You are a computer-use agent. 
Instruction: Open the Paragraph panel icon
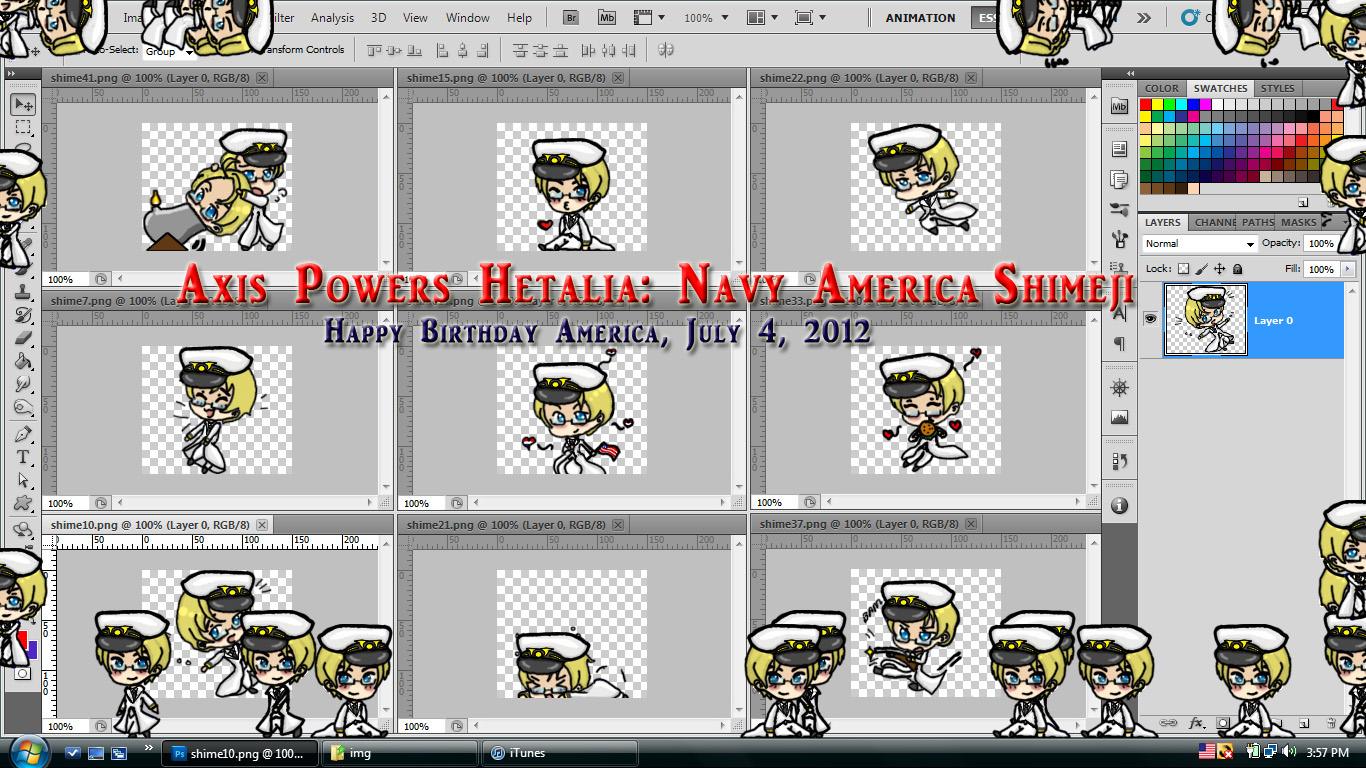(x=1119, y=344)
